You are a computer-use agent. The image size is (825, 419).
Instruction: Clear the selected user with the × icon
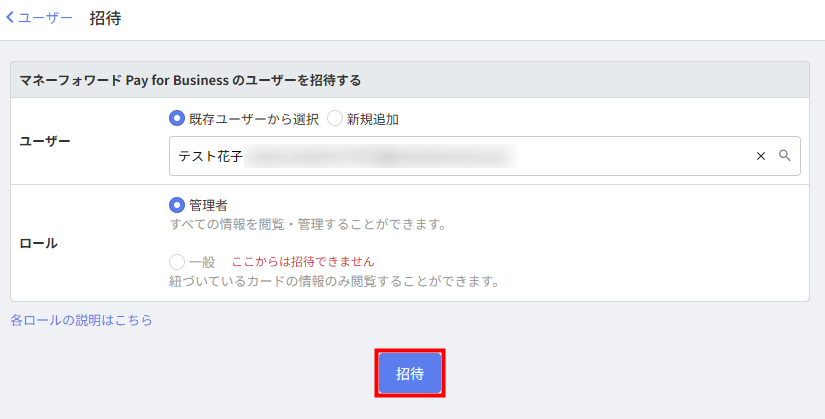pyautogui.click(x=760, y=156)
